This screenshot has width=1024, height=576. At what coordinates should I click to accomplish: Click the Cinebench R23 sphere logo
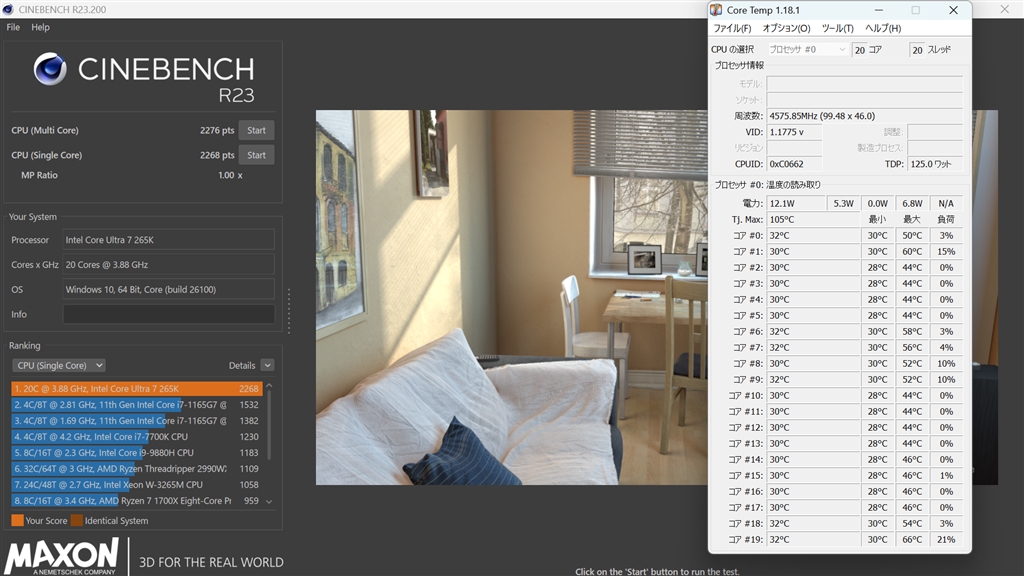click(x=50, y=69)
